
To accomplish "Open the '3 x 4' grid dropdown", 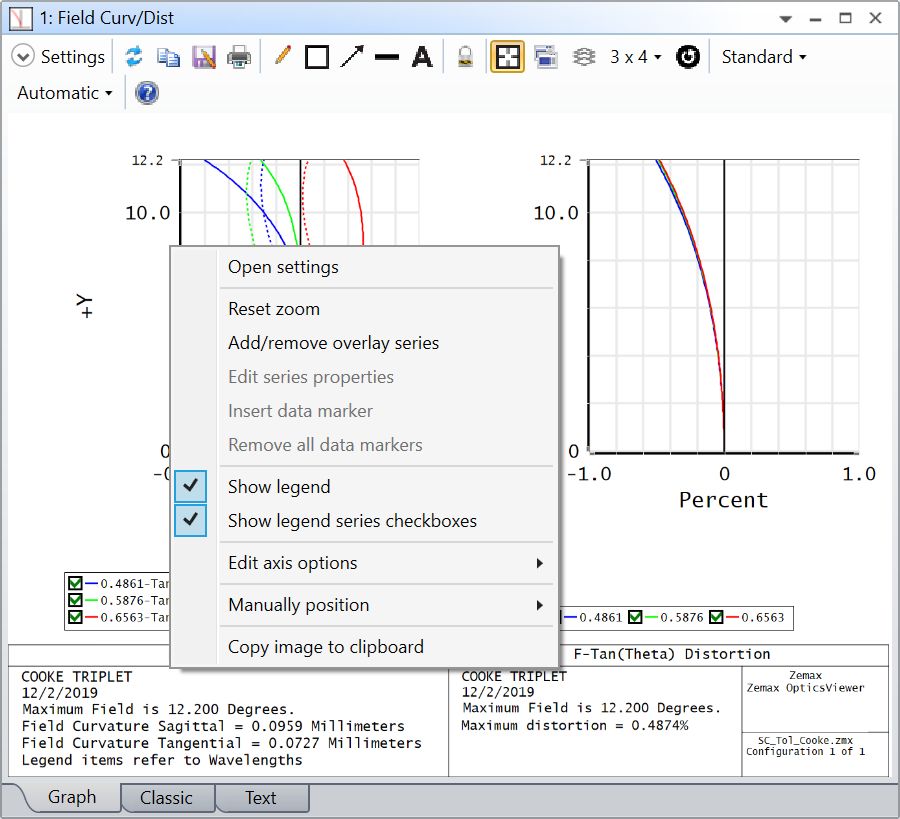I will (636, 57).
